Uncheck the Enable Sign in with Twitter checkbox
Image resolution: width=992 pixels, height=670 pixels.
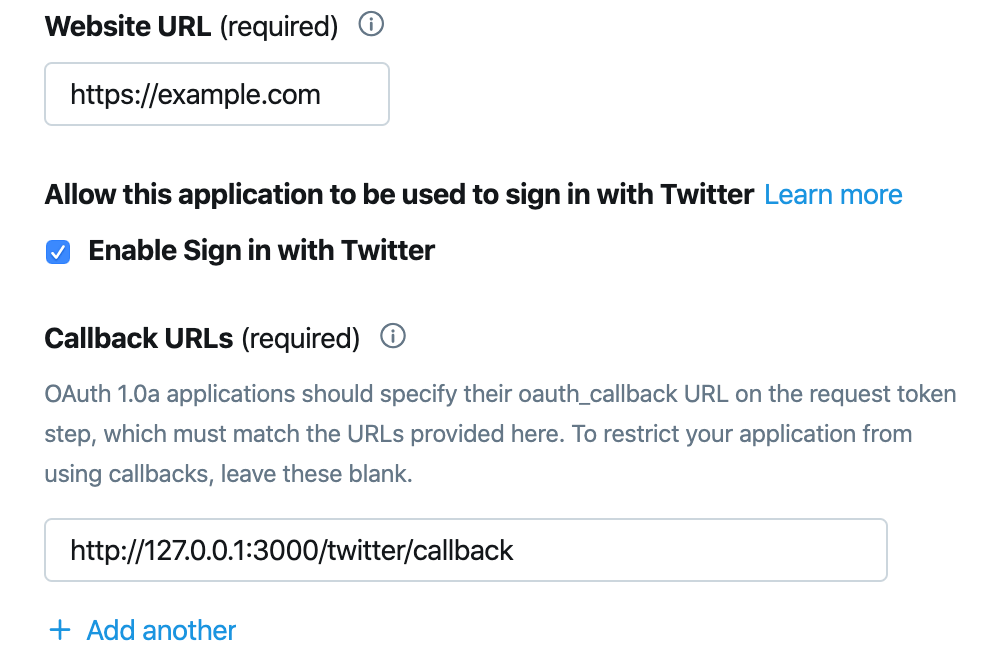(x=58, y=252)
